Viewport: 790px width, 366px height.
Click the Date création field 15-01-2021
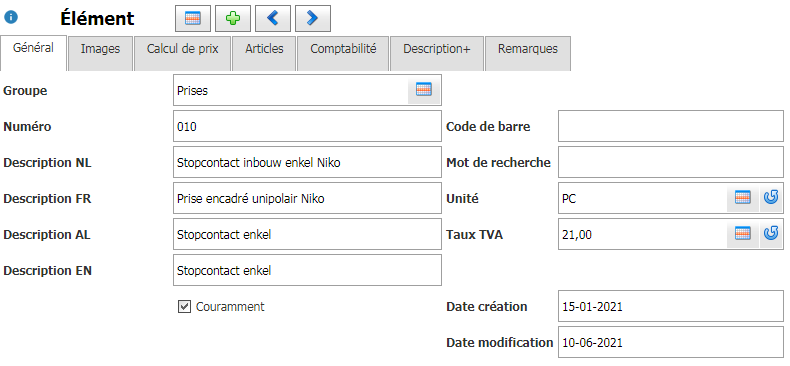[x=671, y=306]
